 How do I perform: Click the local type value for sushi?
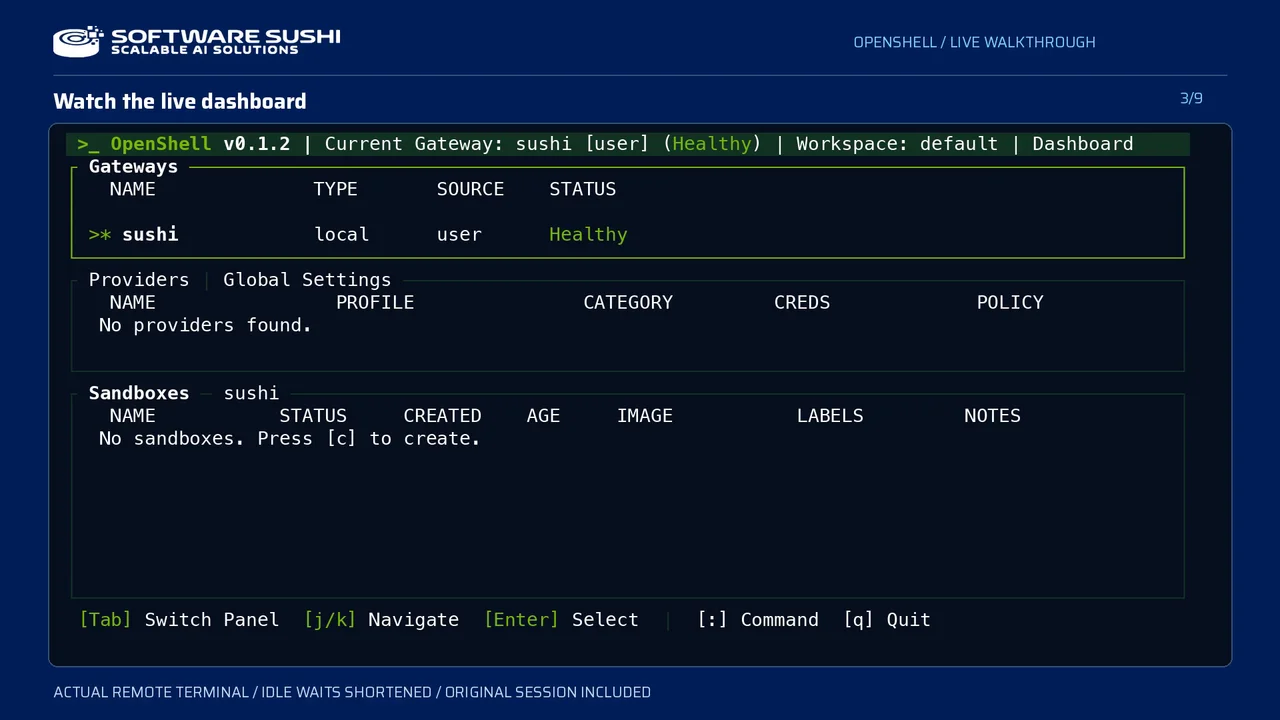coord(342,235)
